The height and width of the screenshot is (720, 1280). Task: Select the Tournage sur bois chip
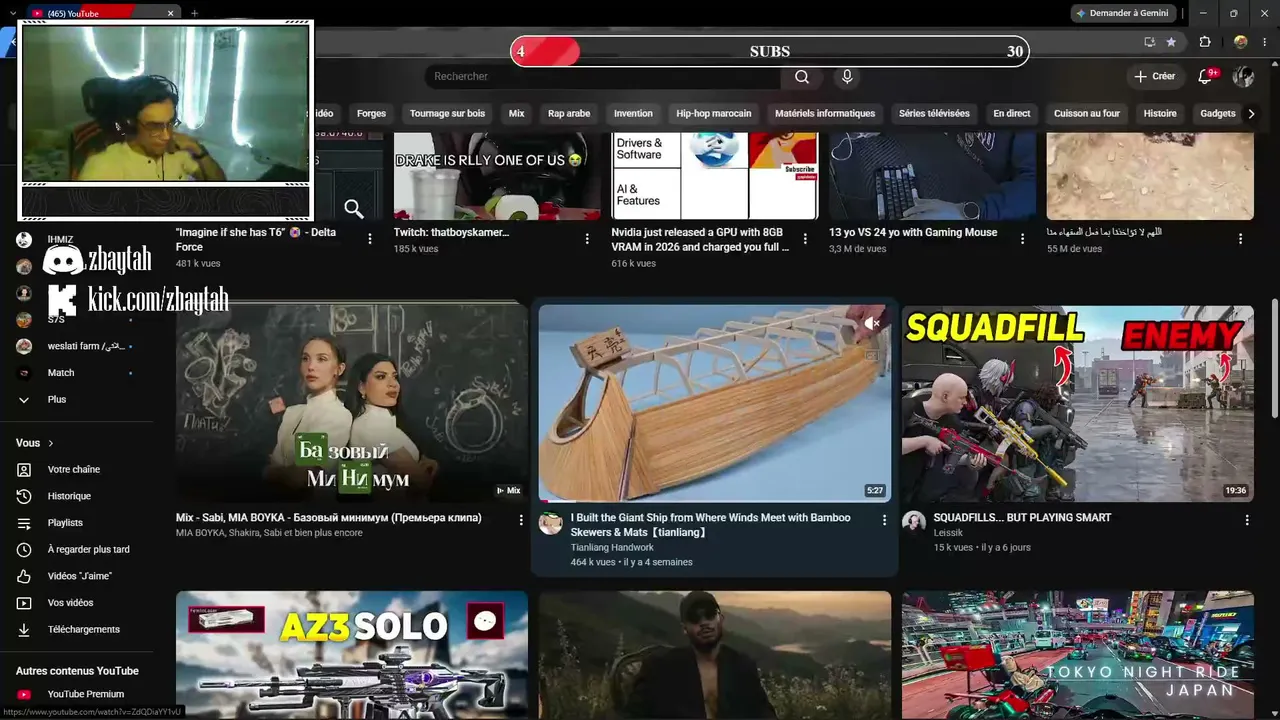pos(447,114)
